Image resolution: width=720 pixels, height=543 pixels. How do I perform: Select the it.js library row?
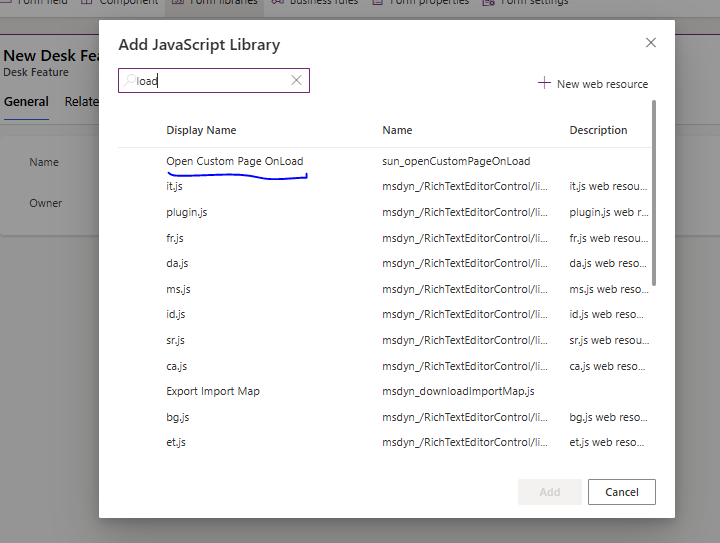[x=385, y=186]
